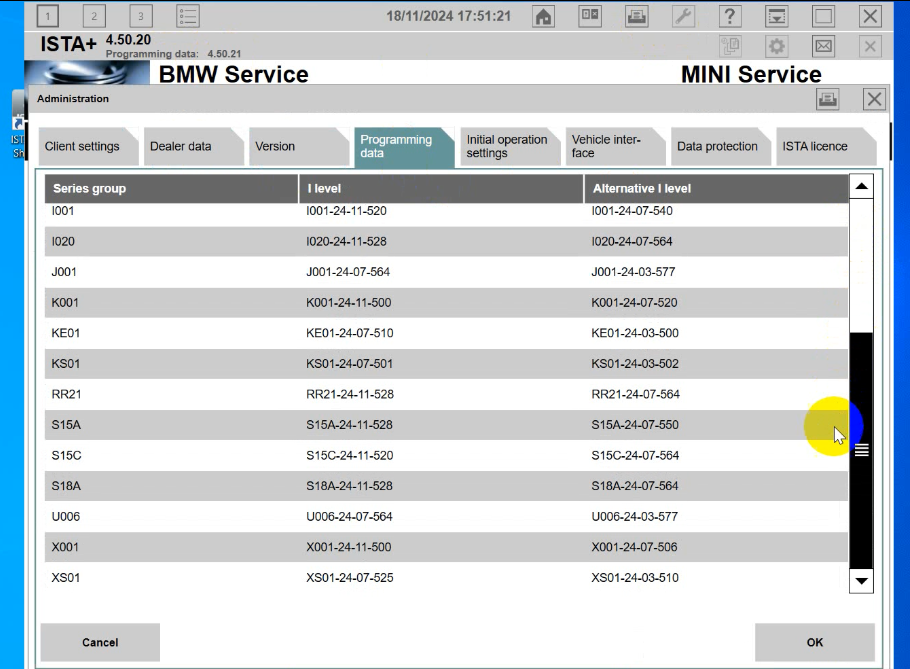
Task: Click I level value KE01-24-07-510
Action: coord(350,333)
